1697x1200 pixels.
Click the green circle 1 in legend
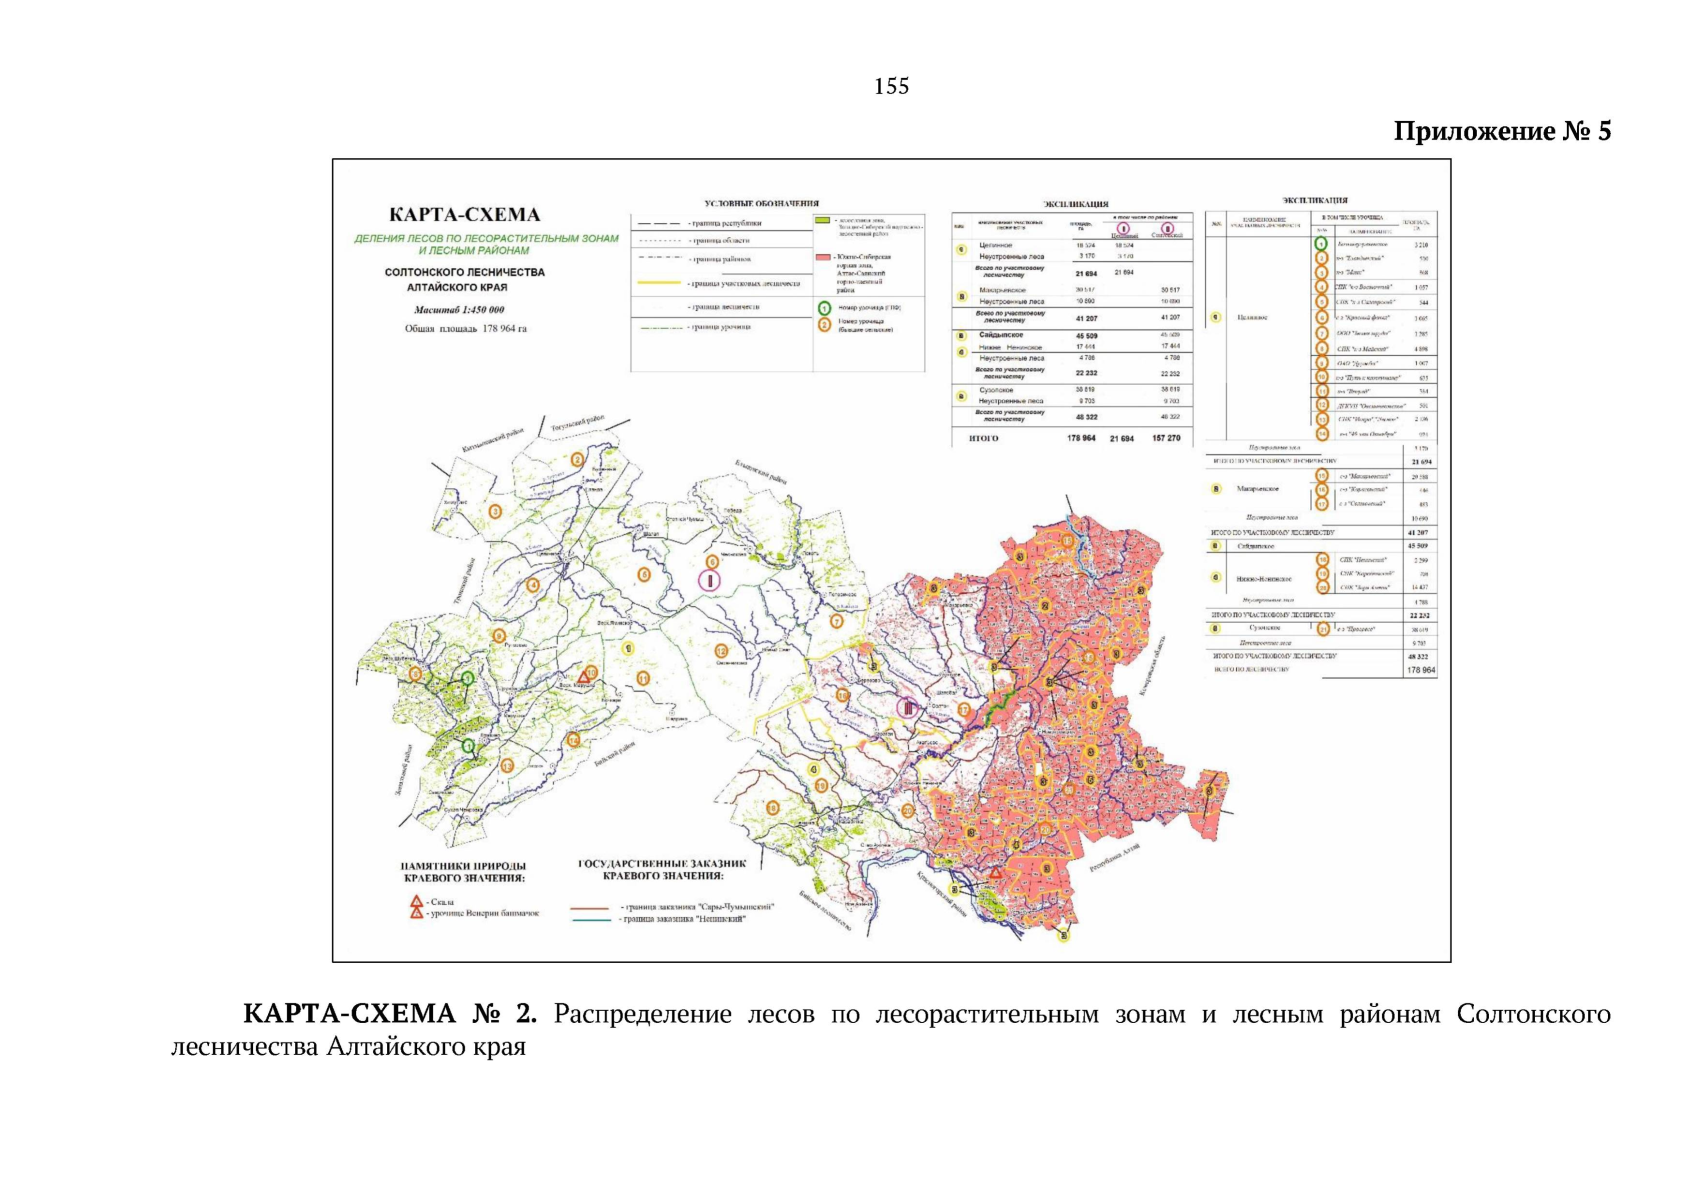coord(824,309)
